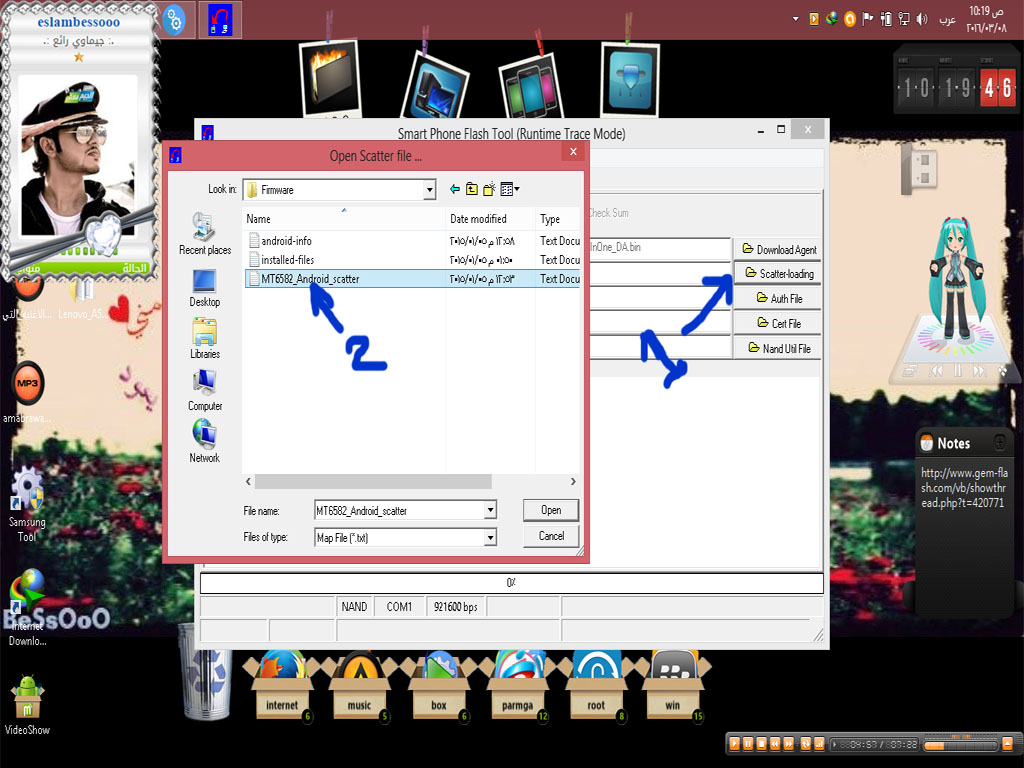The width and height of the screenshot is (1024, 768).
Task: Skip backward on the orange media player
Action: pyautogui.click(x=775, y=744)
